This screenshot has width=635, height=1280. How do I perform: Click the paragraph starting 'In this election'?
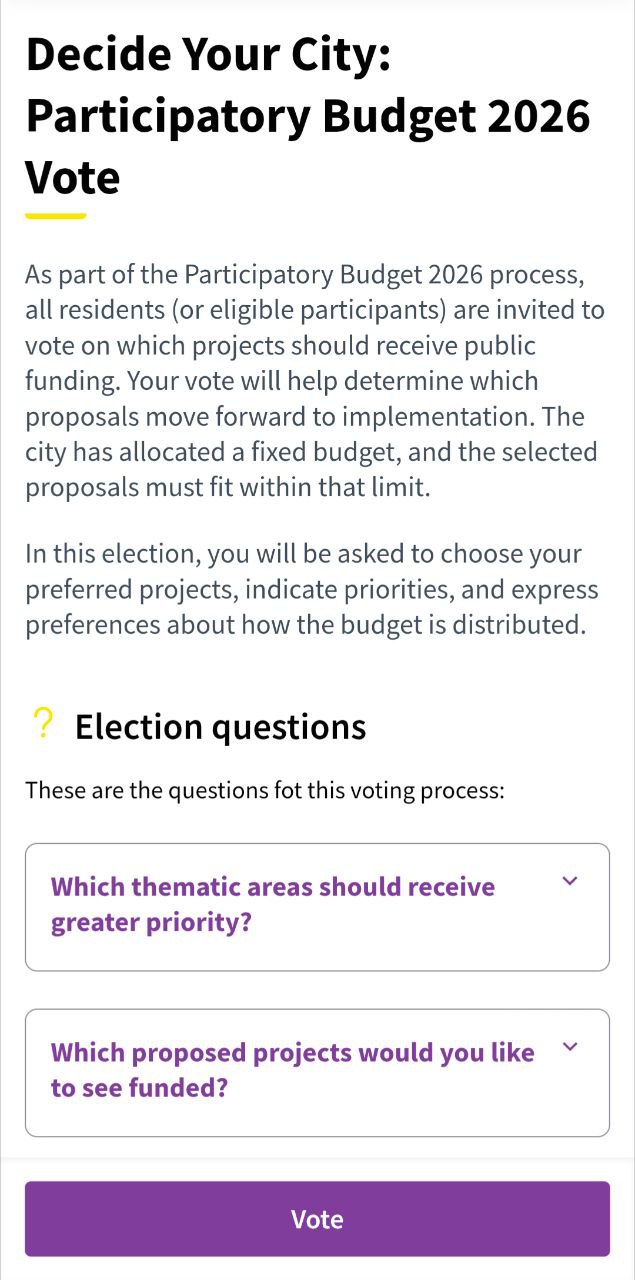click(311, 589)
